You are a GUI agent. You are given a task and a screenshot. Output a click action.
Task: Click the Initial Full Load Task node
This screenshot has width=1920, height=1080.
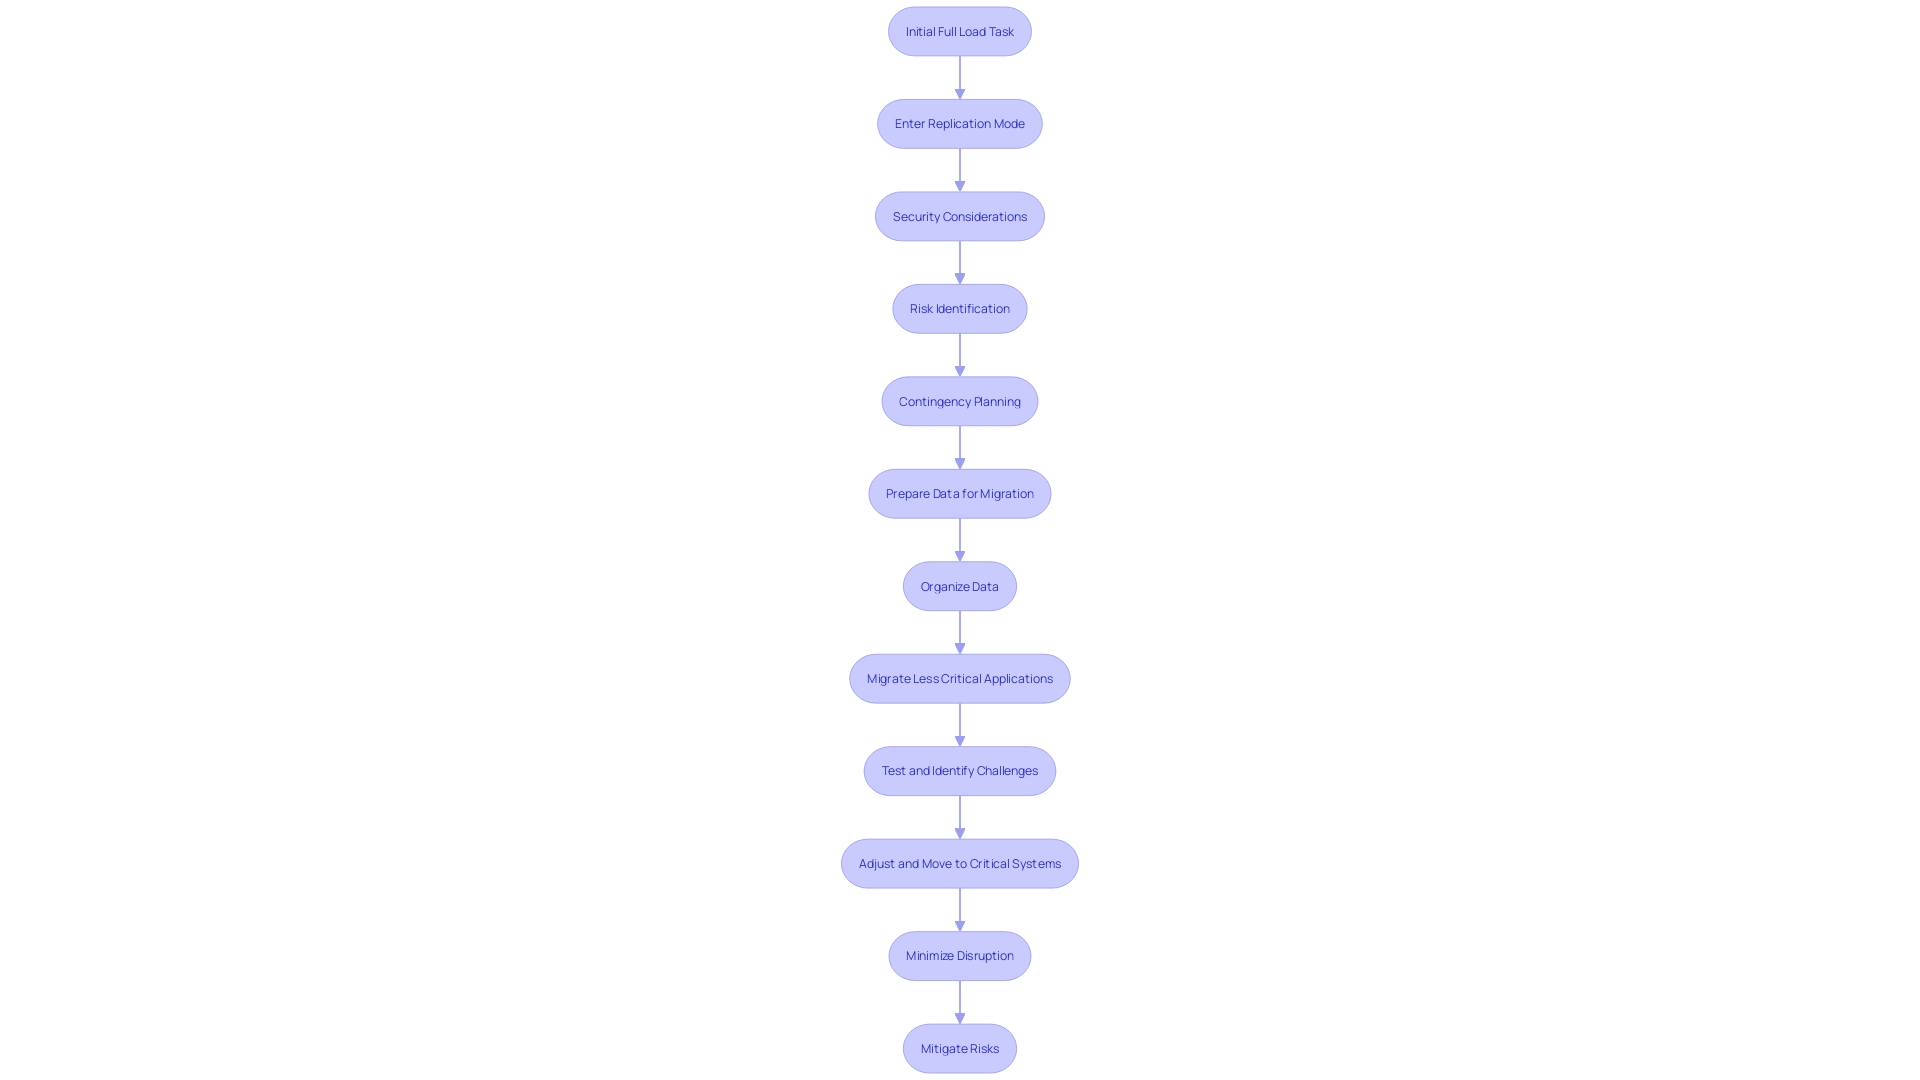tap(960, 30)
